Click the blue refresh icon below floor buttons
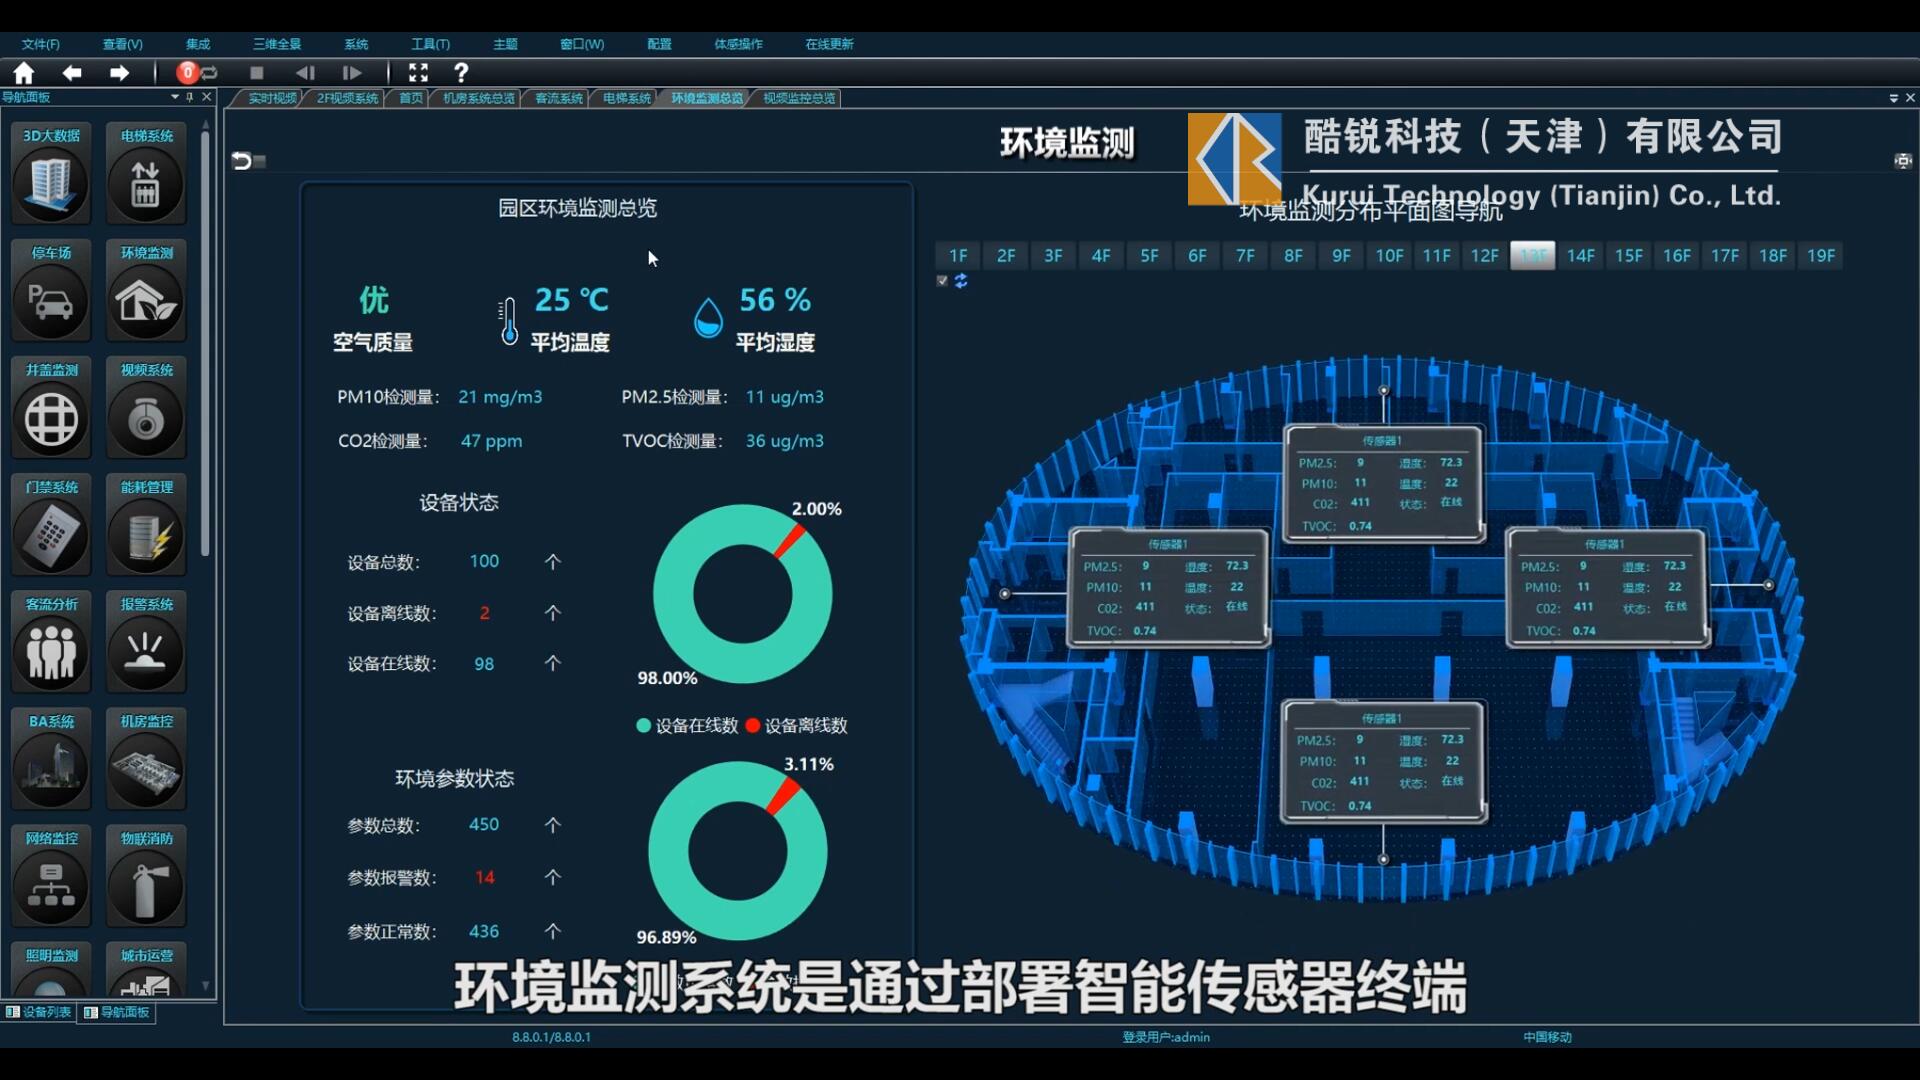This screenshot has height=1080, width=1920. pos(961,281)
